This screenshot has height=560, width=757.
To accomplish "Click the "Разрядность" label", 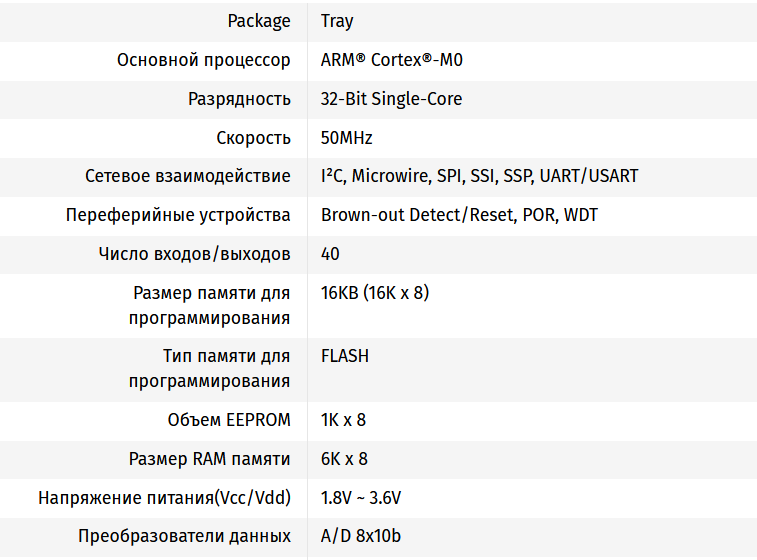I will coord(239,99).
